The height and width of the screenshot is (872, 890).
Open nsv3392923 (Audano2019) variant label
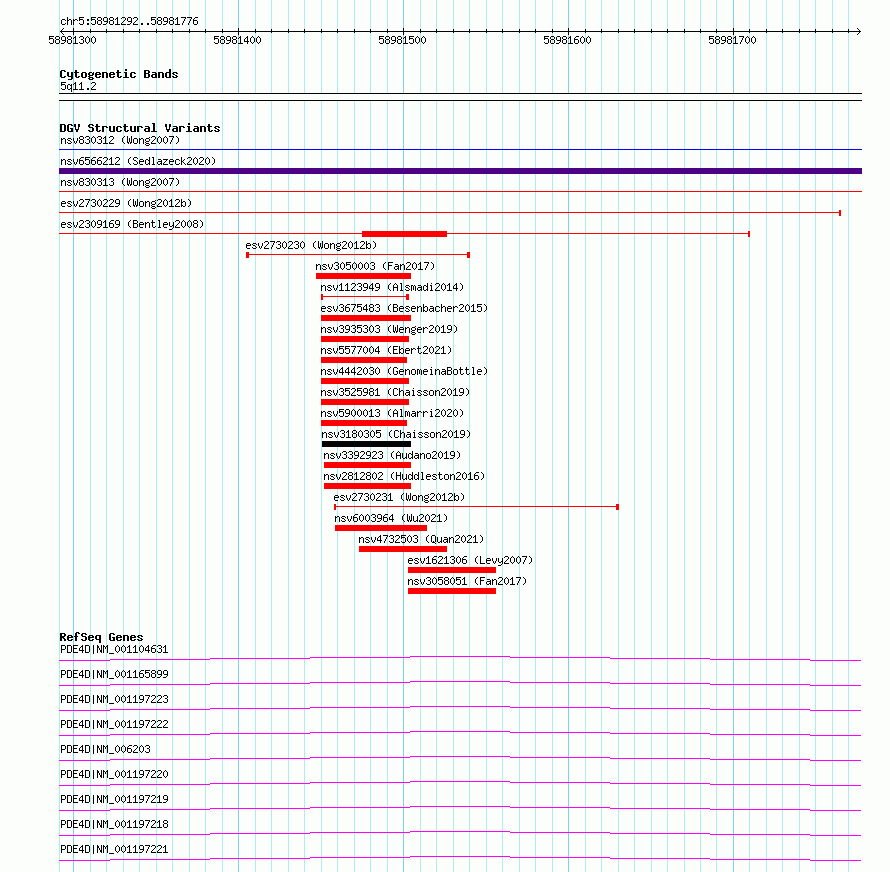tap(392, 455)
